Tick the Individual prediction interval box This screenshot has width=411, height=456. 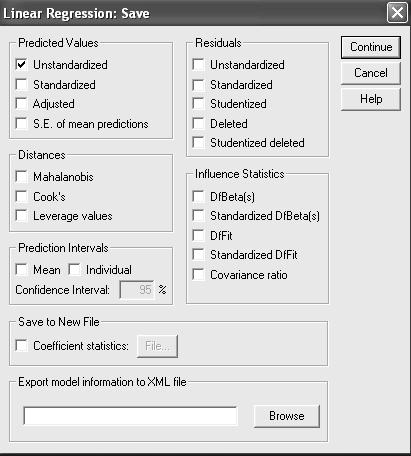coord(74,269)
